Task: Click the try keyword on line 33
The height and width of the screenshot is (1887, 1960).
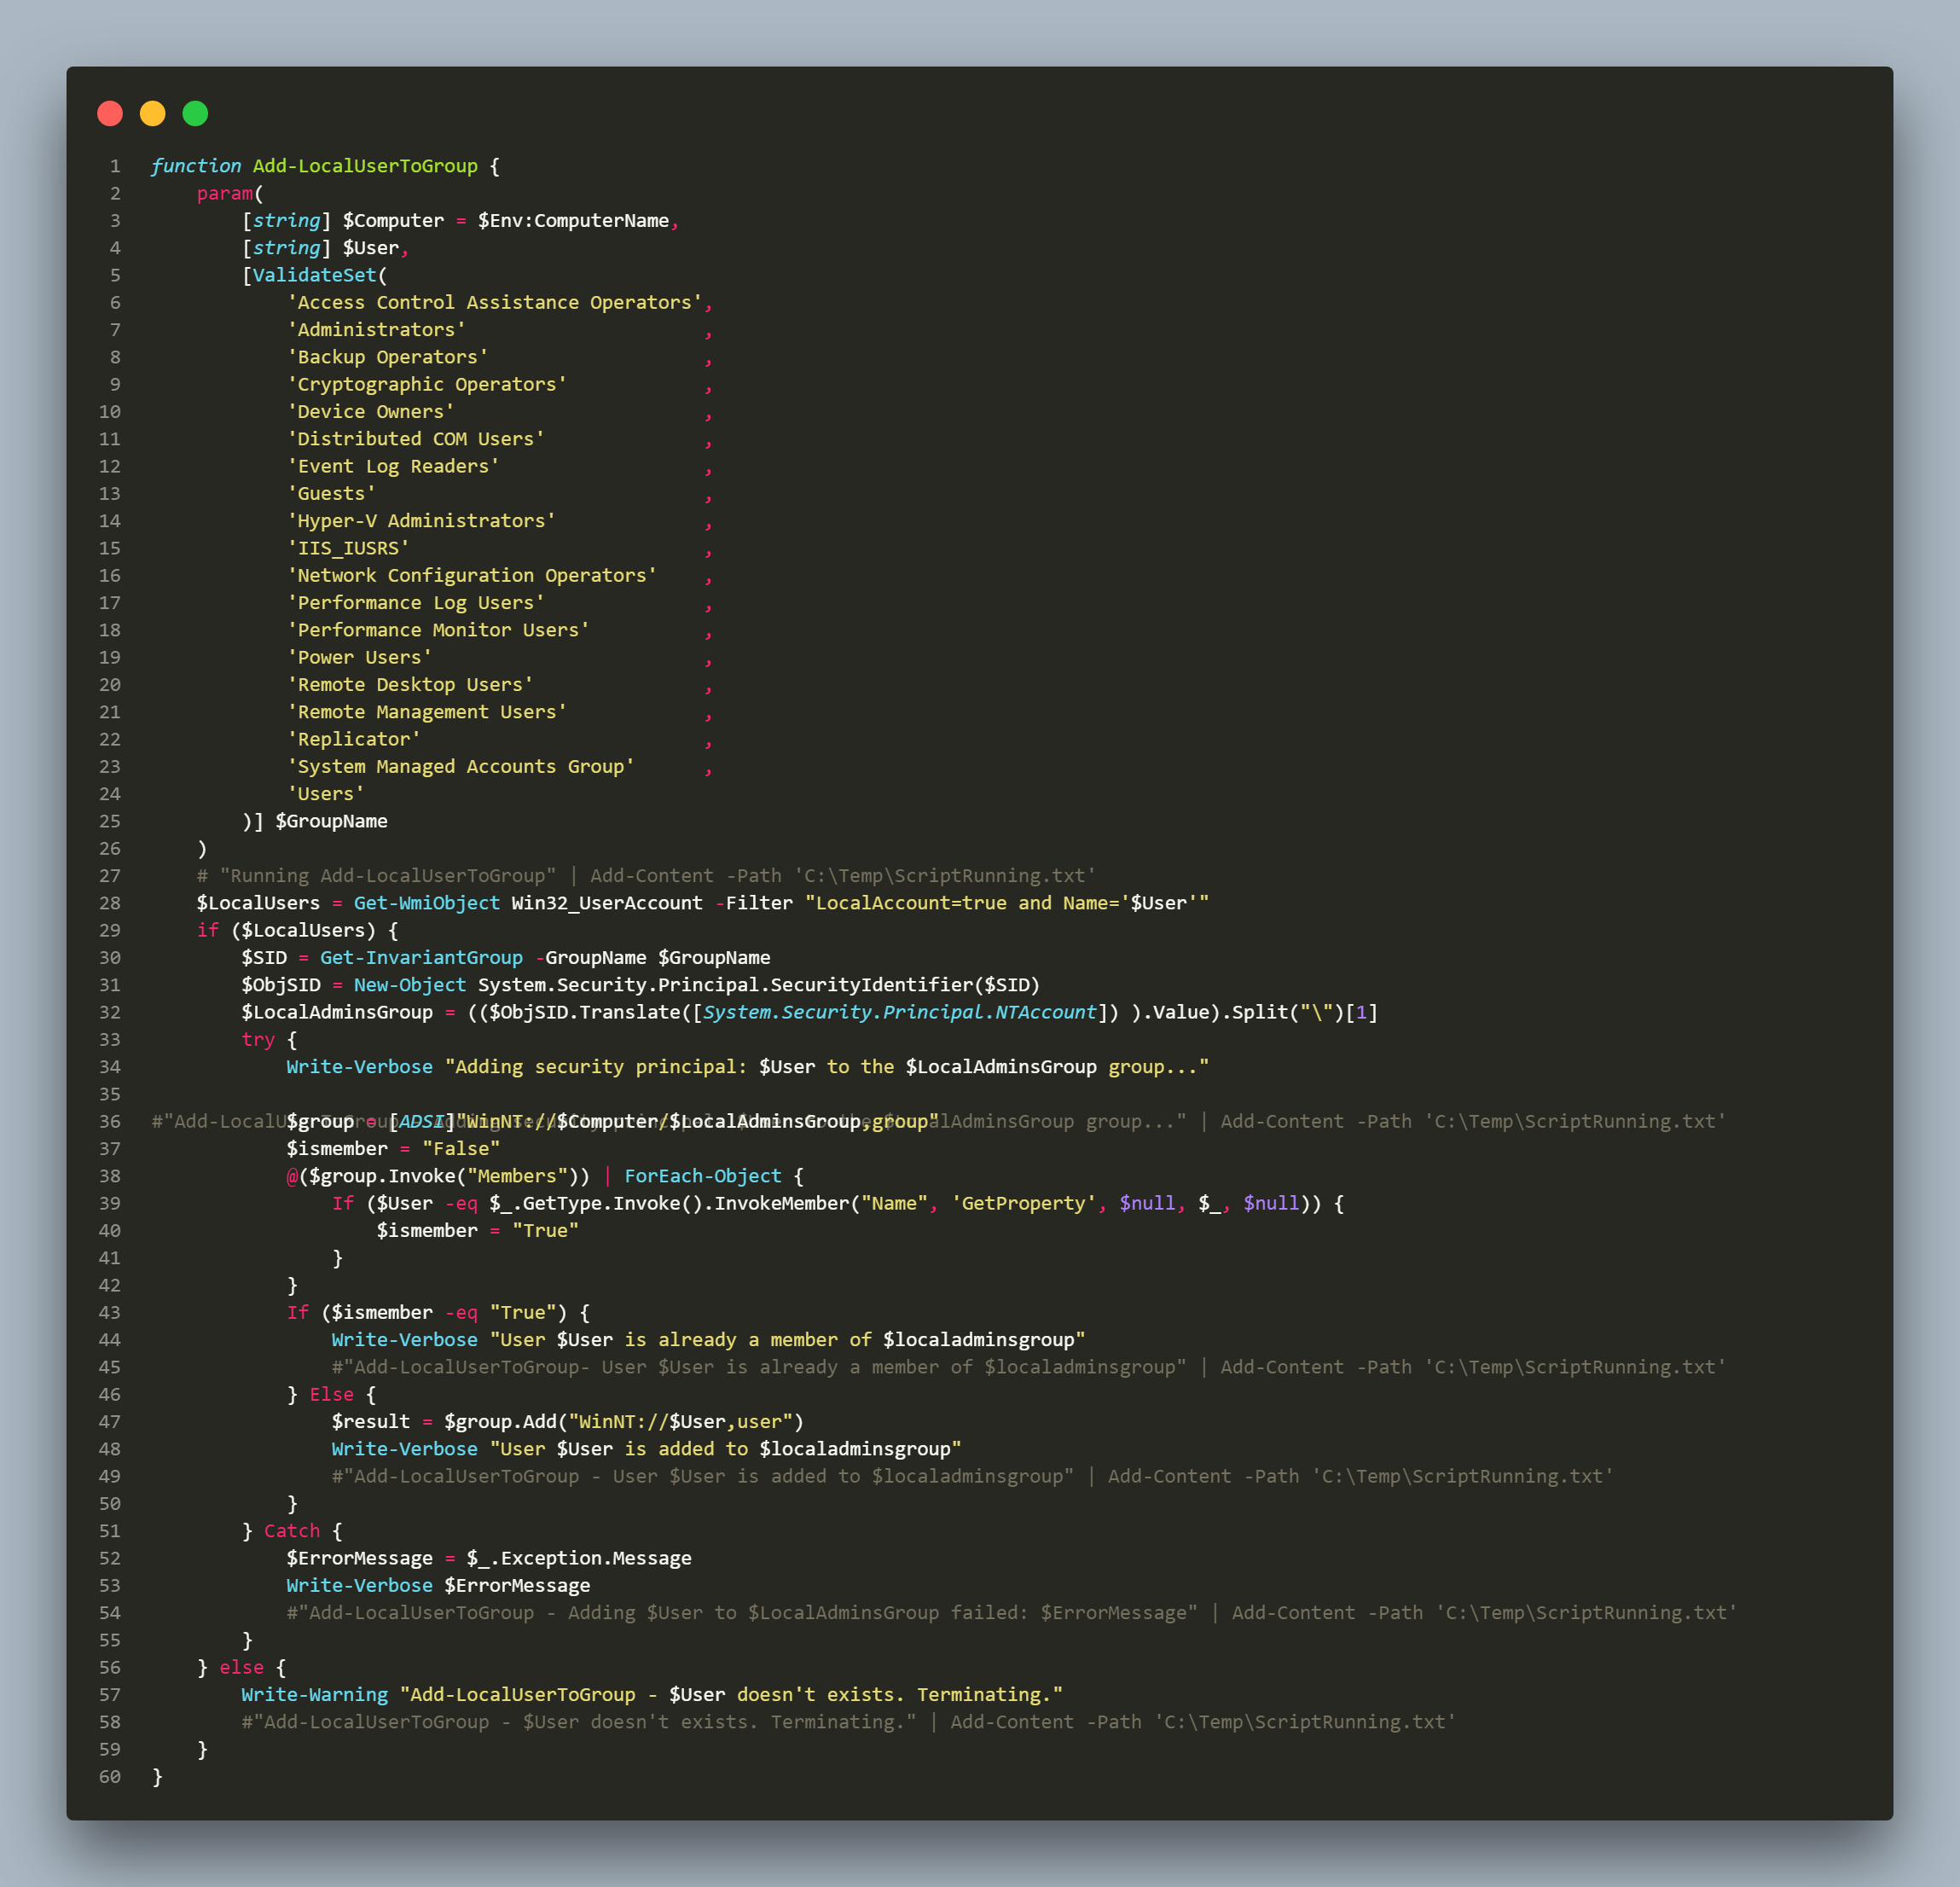Action: (x=258, y=1040)
